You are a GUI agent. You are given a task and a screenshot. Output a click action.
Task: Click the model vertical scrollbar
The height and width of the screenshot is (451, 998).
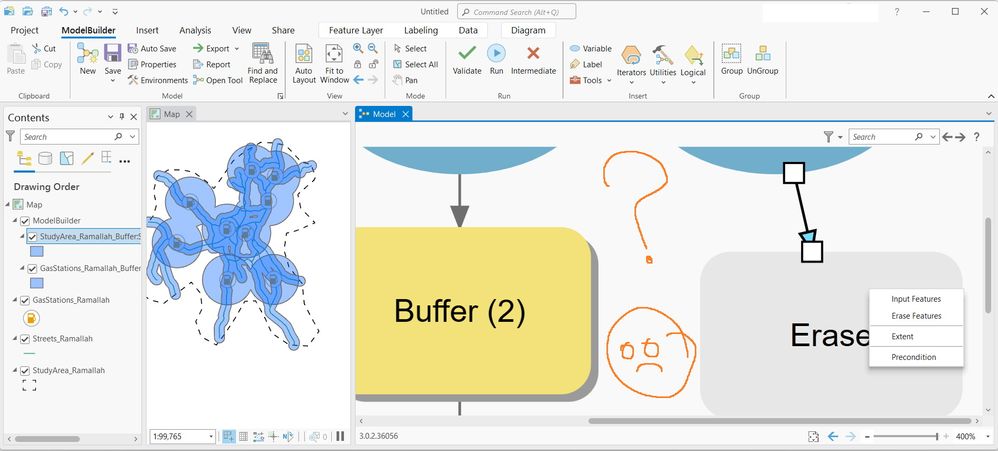[x=988, y=266]
